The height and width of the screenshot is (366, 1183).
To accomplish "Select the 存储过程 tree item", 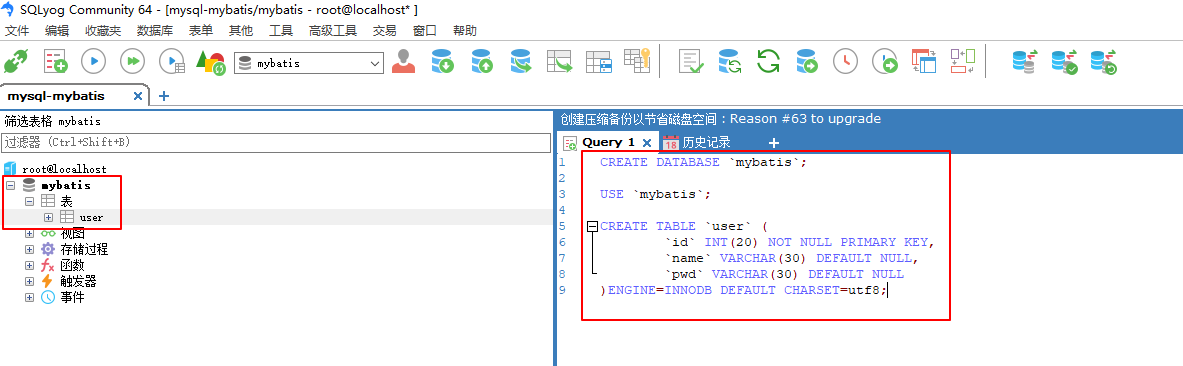I will pos(84,249).
